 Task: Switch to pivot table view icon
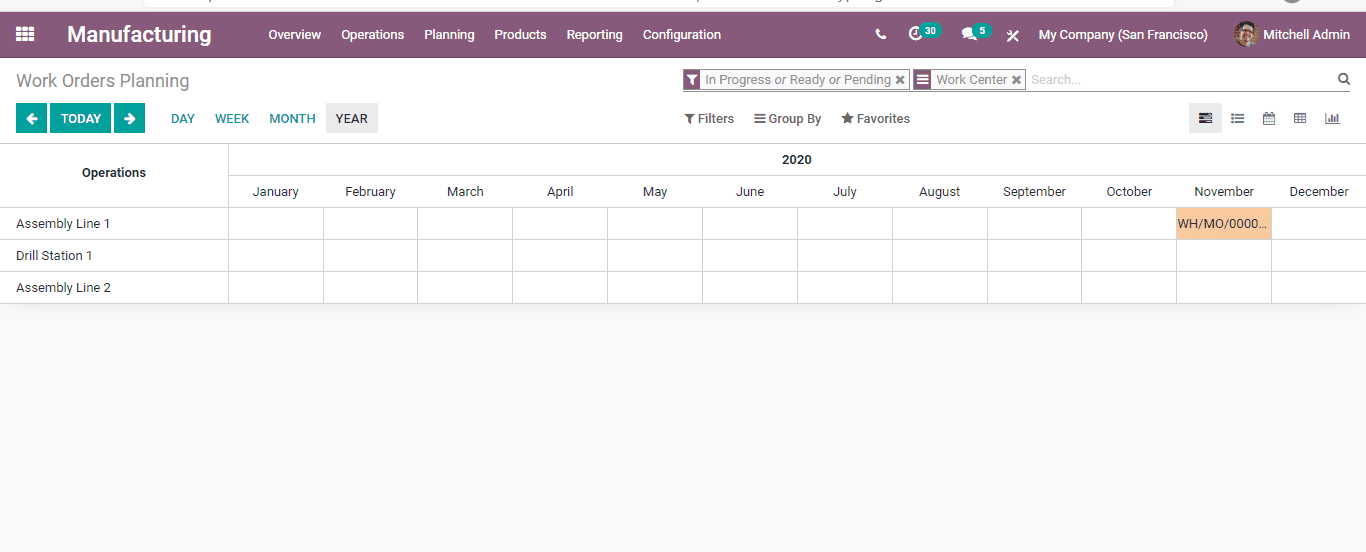click(x=1300, y=118)
